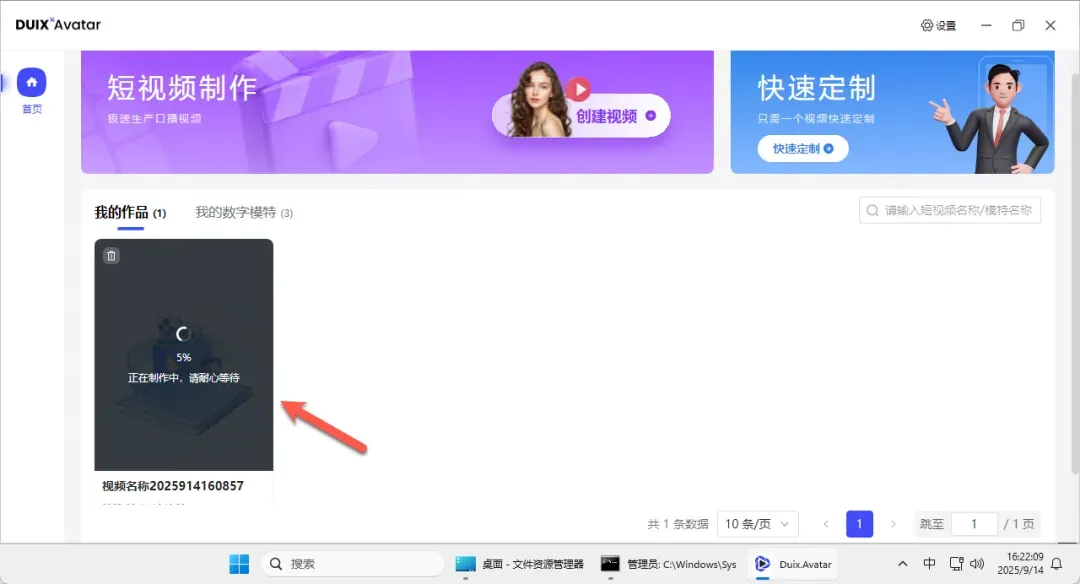Toggle the Chinese input method indicator
The image size is (1080, 584).
929,564
